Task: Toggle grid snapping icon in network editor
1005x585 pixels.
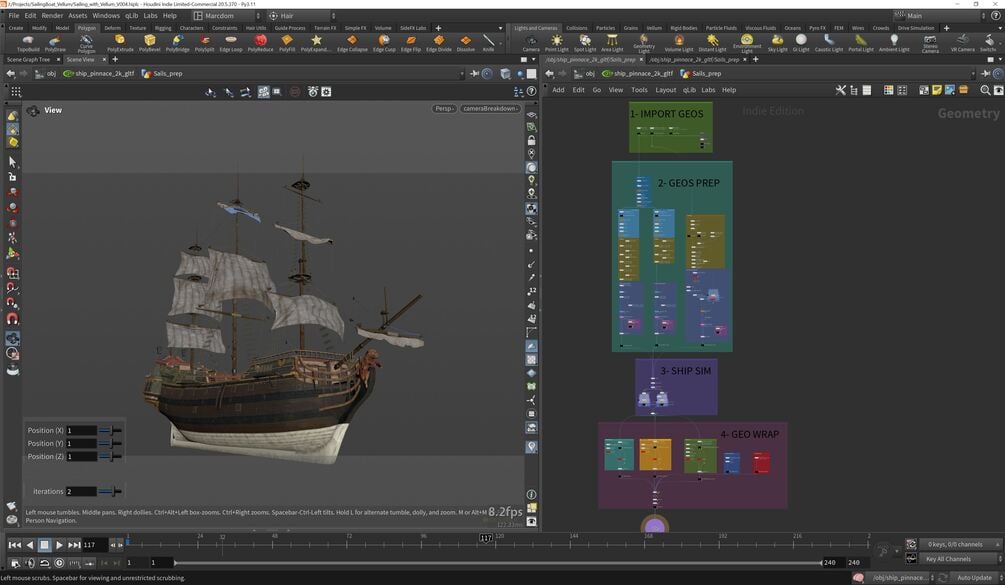Action: tap(902, 90)
